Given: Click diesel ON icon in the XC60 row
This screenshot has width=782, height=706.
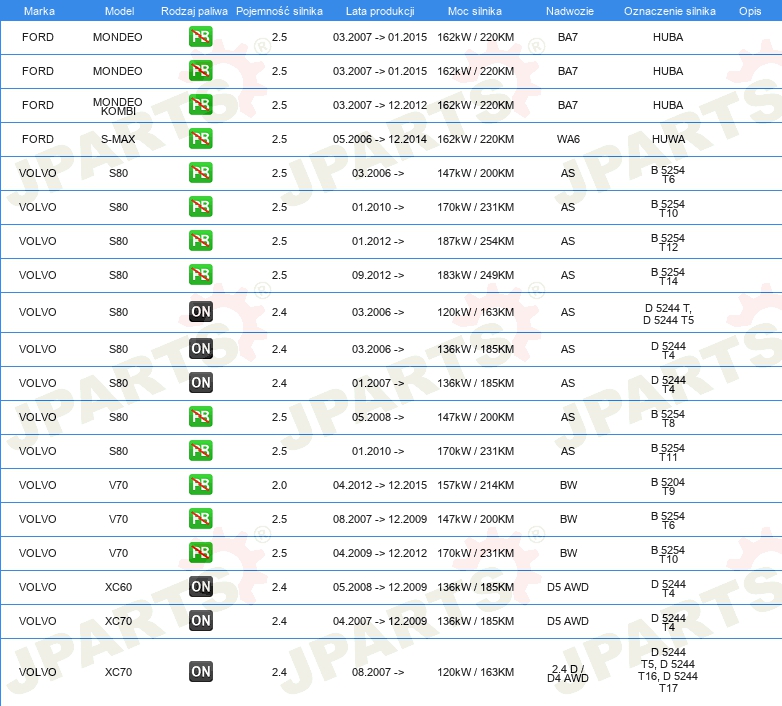Looking at the screenshot, I should [200, 586].
